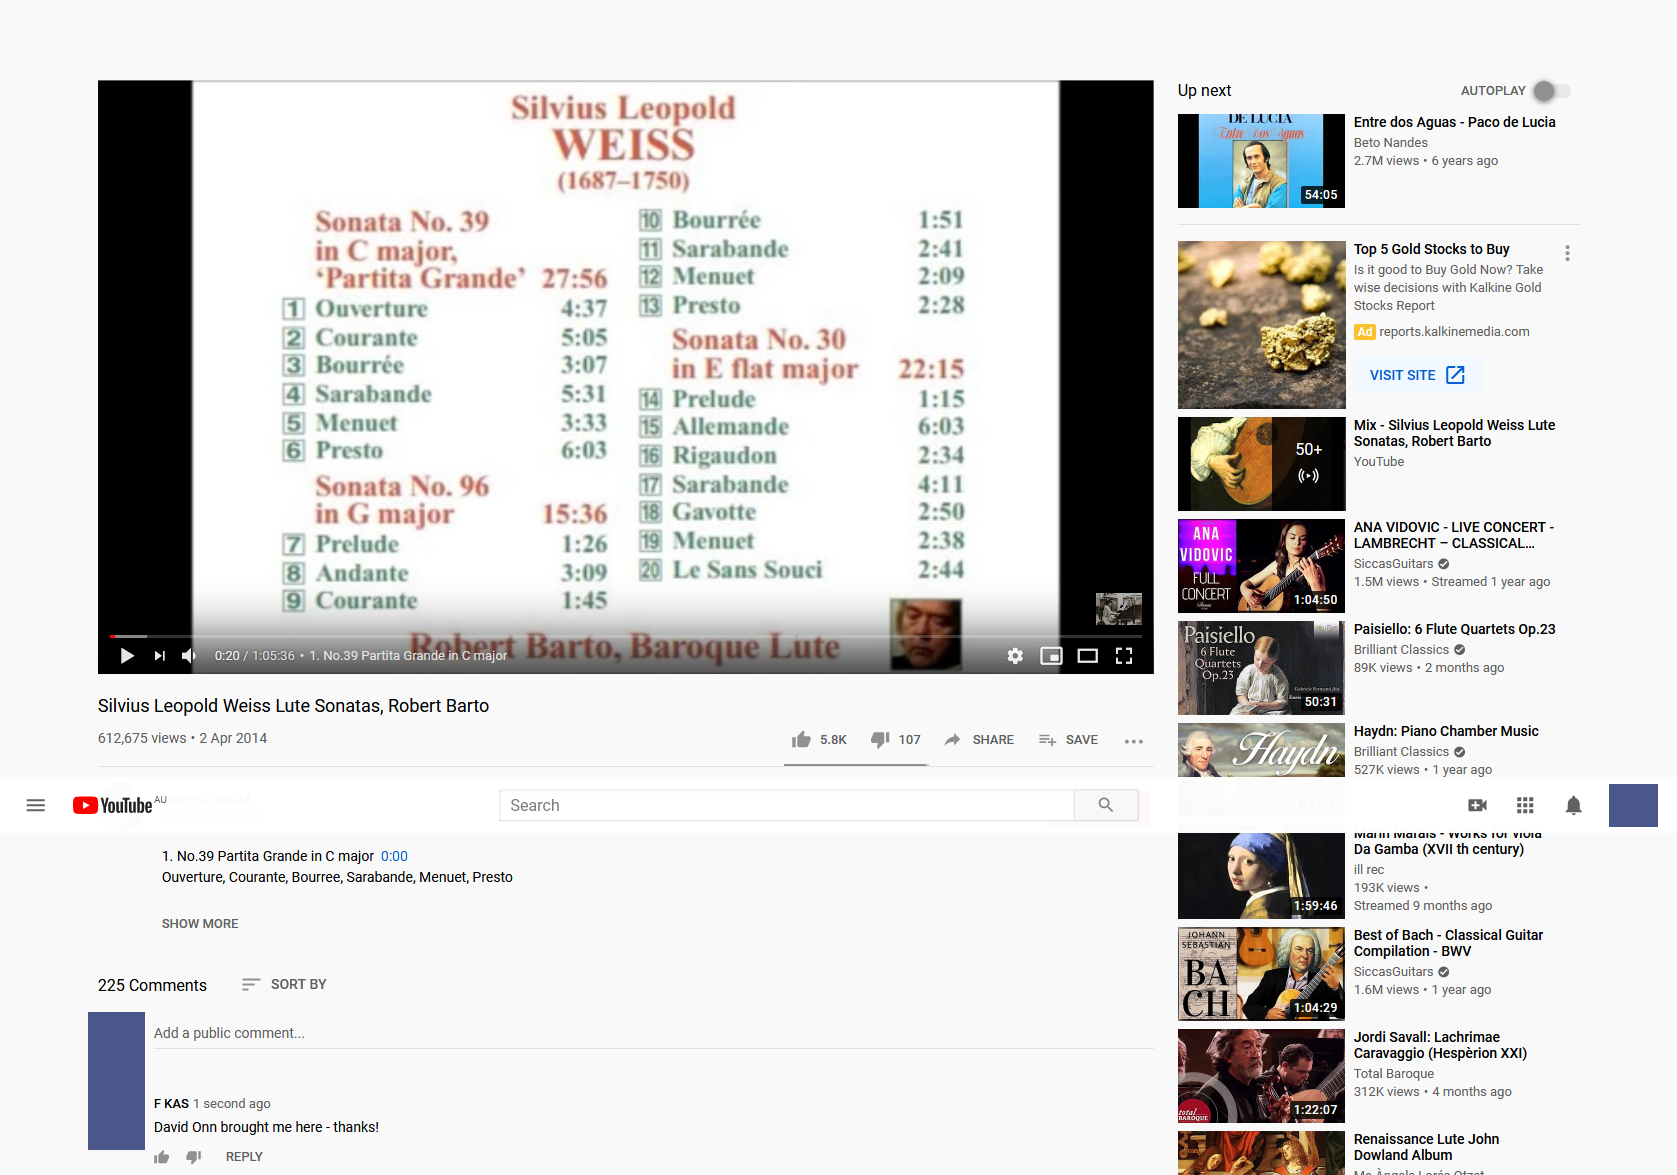
Task: Open Entre dos Aguas - Paco de Lucia title
Action: tap(1454, 122)
